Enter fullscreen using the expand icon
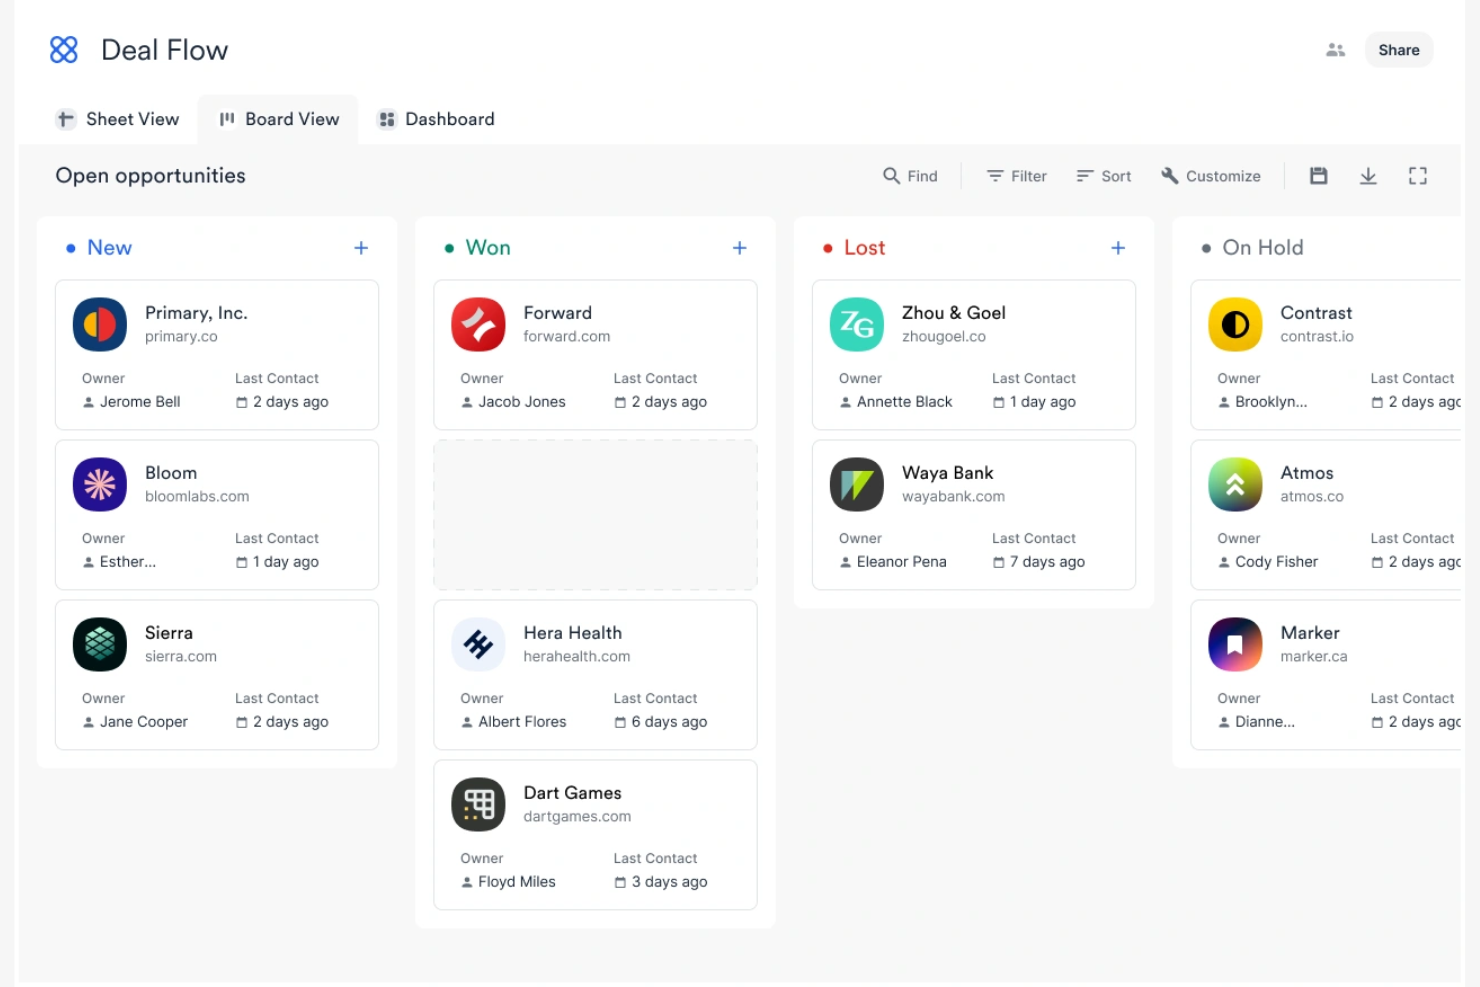The image size is (1480, 987). click(1418, 175)
